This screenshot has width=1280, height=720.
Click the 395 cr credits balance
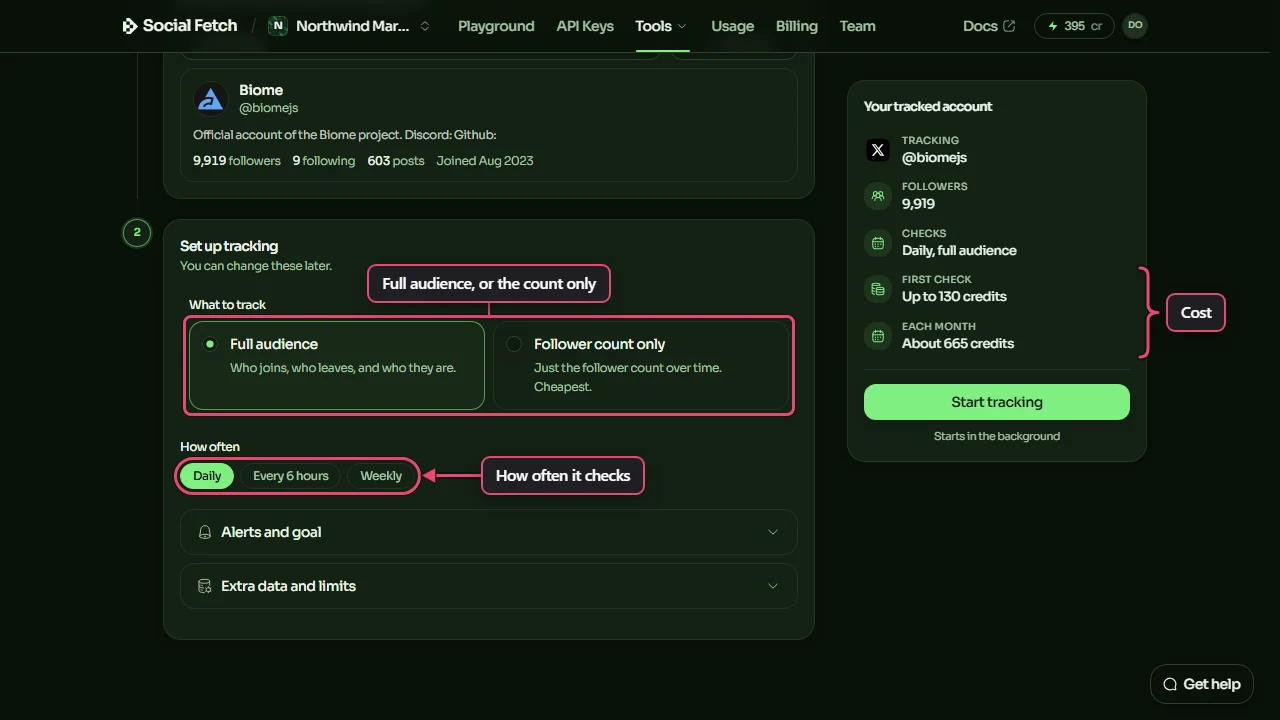(1075, 26)
